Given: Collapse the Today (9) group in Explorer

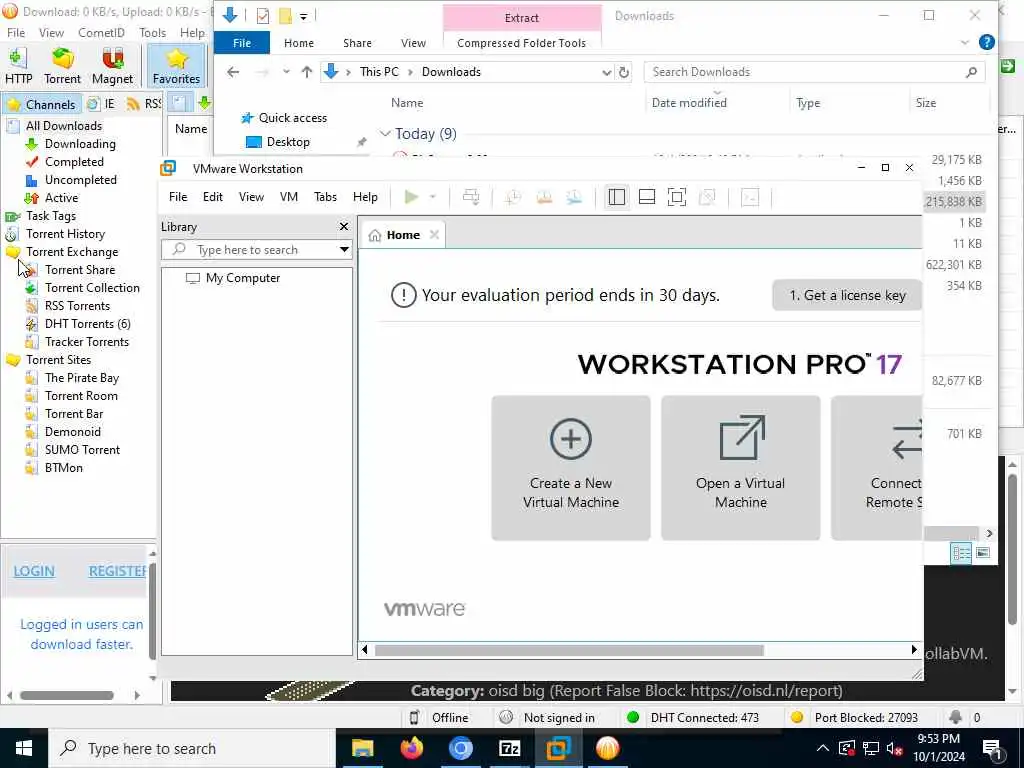Looking at the screenshot, I should [385, 134].
